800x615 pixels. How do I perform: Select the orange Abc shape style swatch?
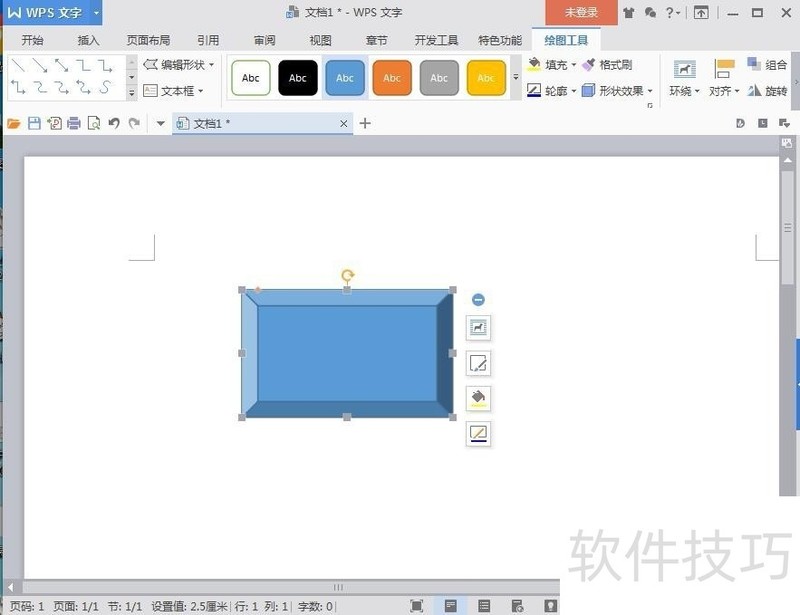(392, 78)
